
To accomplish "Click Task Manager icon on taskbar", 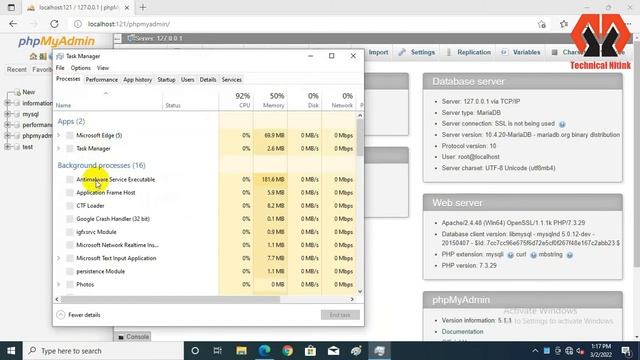I will (380, 351).
